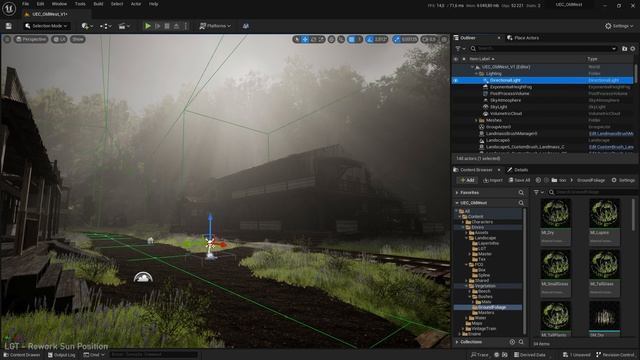Viewport: 640px width, 360px height.
Task: Activate the select mode cursor in viewport
Action: pos(297,39)
